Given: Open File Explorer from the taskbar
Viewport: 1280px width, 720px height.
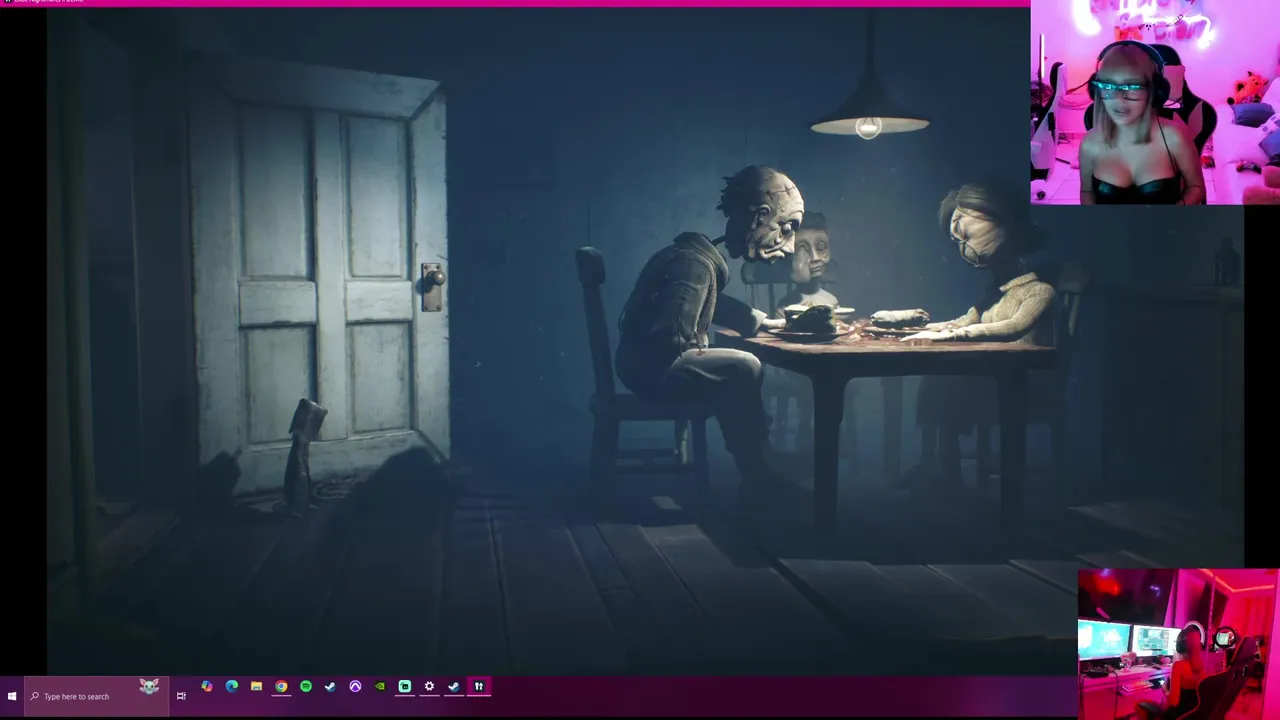Looking at the screenshot, I should pos(257,686).
